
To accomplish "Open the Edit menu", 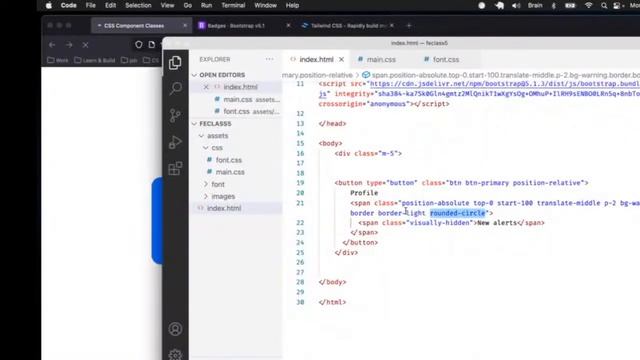I will pos(110,5).
